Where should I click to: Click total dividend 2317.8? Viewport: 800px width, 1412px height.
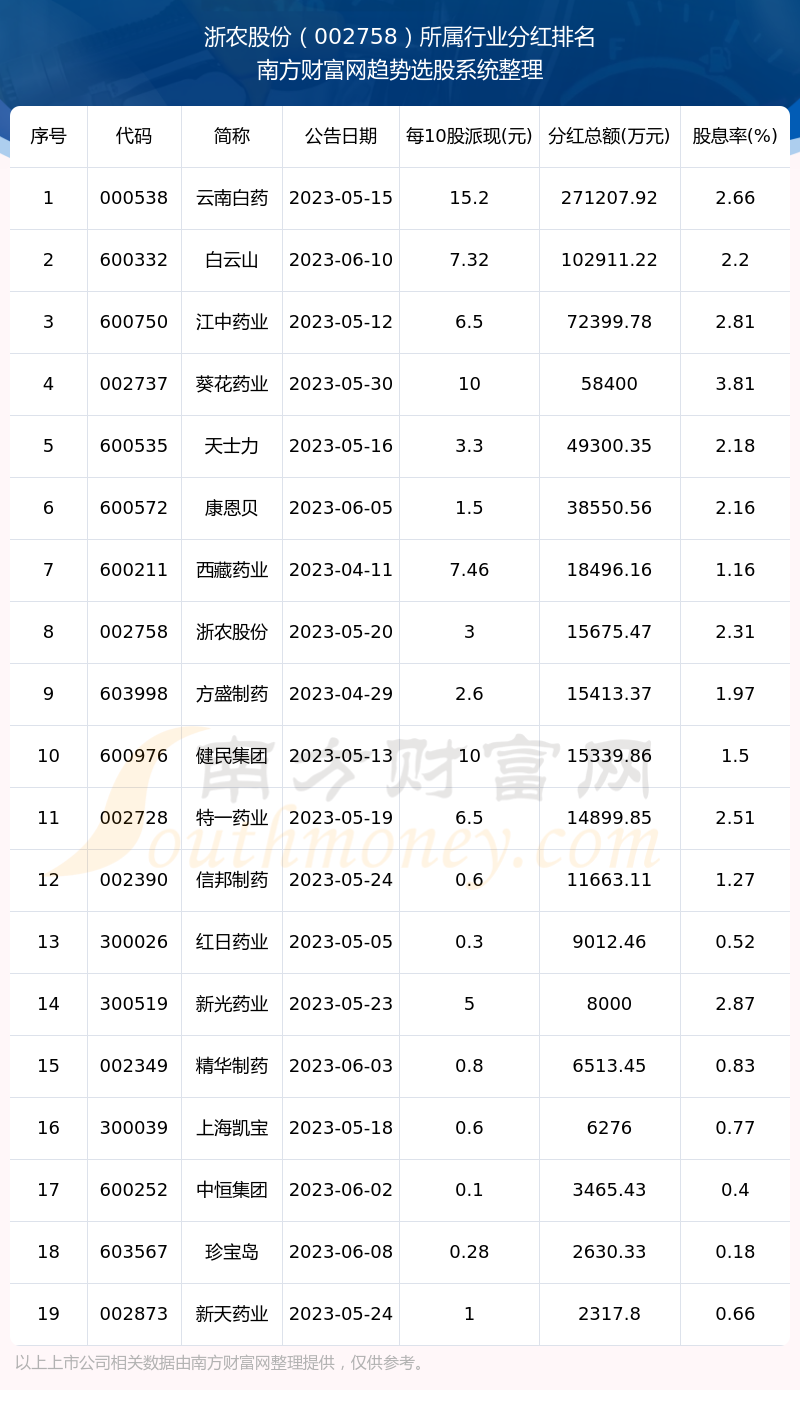point(609,1314)
